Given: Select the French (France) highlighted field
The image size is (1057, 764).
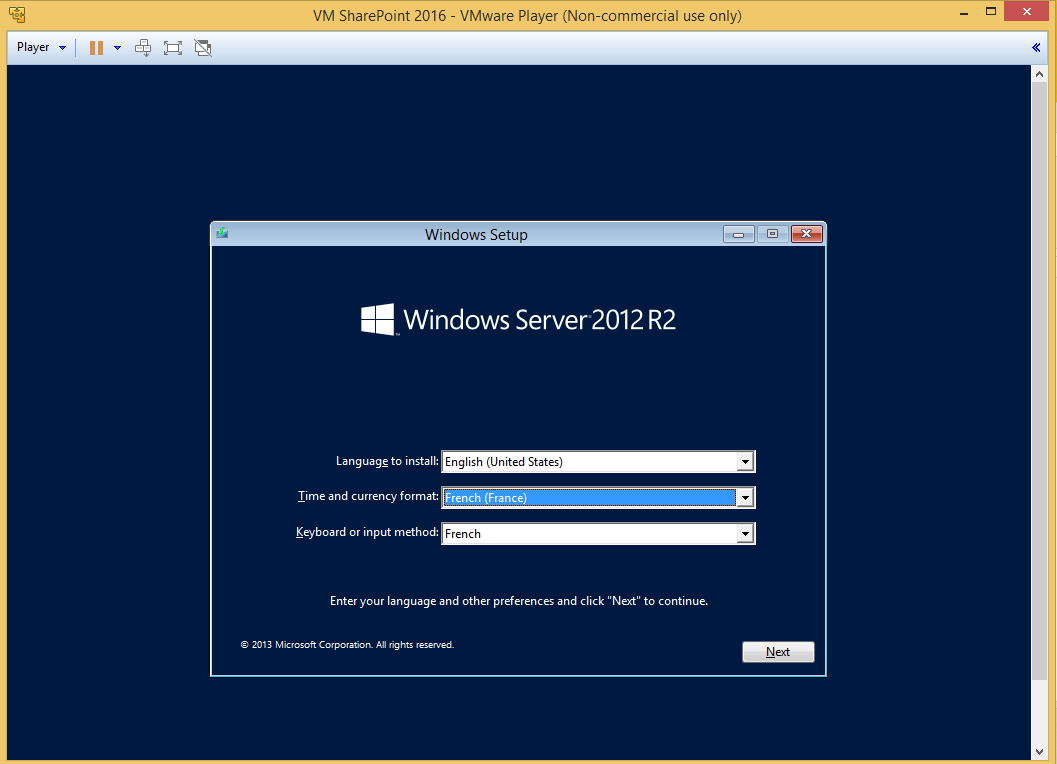Looking at the screenshot, I should tap(589, 498).
